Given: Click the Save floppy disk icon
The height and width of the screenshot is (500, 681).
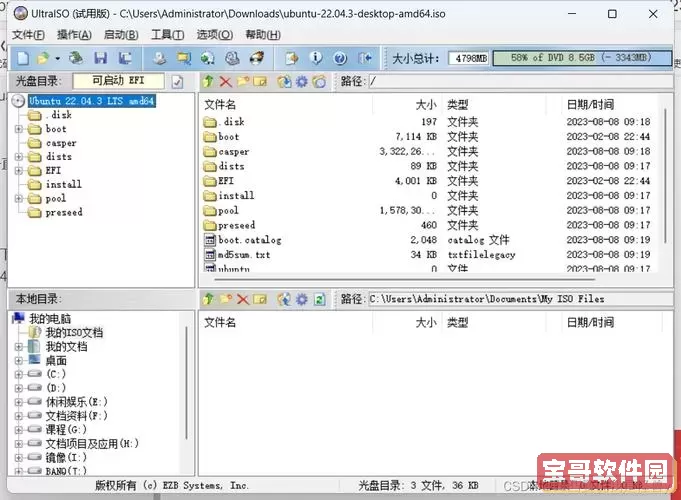Looking at the screenshot, I should [101, 58].
